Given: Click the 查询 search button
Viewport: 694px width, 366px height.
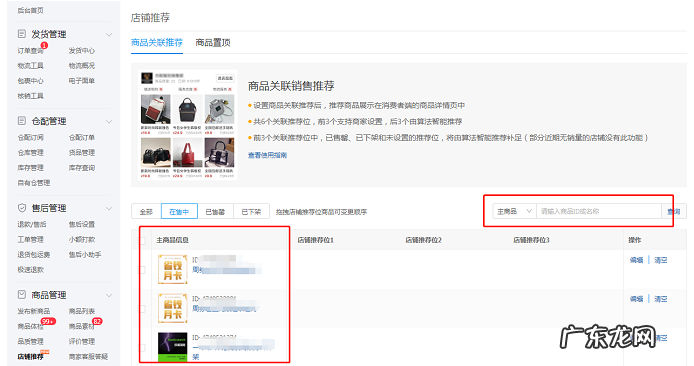Looking at the screenshot, I should (674, 212).
